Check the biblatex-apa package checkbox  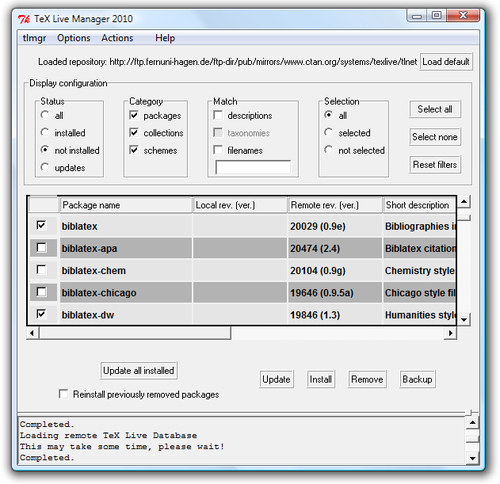pyautogui.click(x=41, y=248)
